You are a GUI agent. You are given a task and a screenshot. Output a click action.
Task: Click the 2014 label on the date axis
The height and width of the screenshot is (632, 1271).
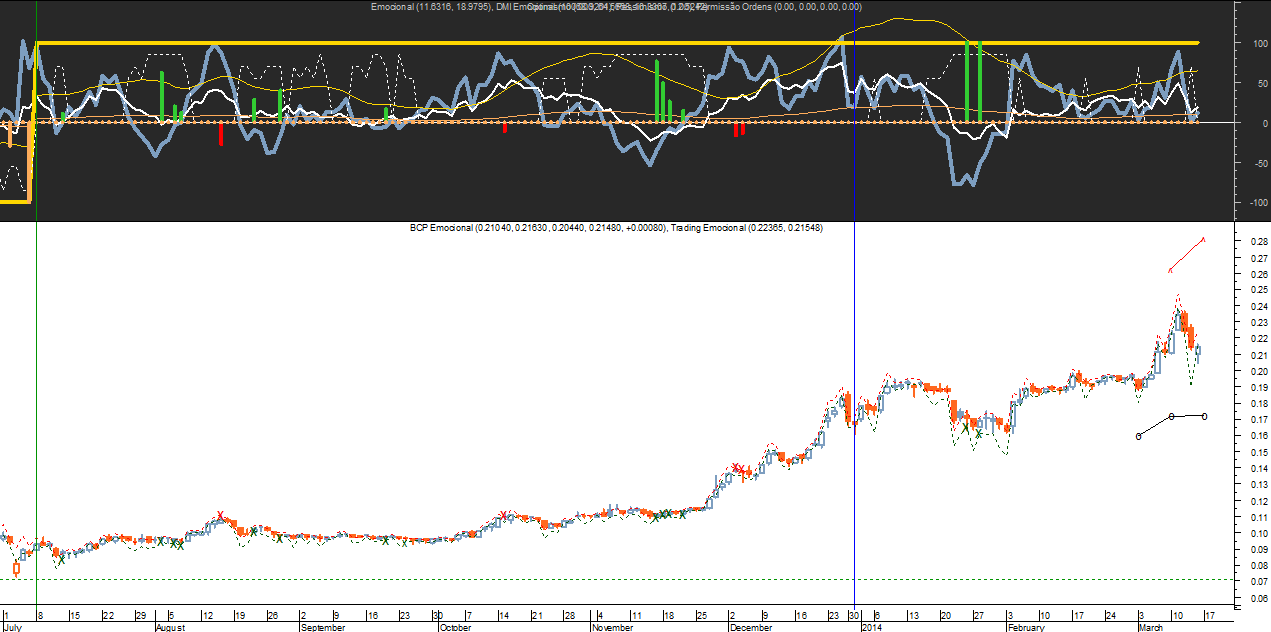tap(872, 628)
